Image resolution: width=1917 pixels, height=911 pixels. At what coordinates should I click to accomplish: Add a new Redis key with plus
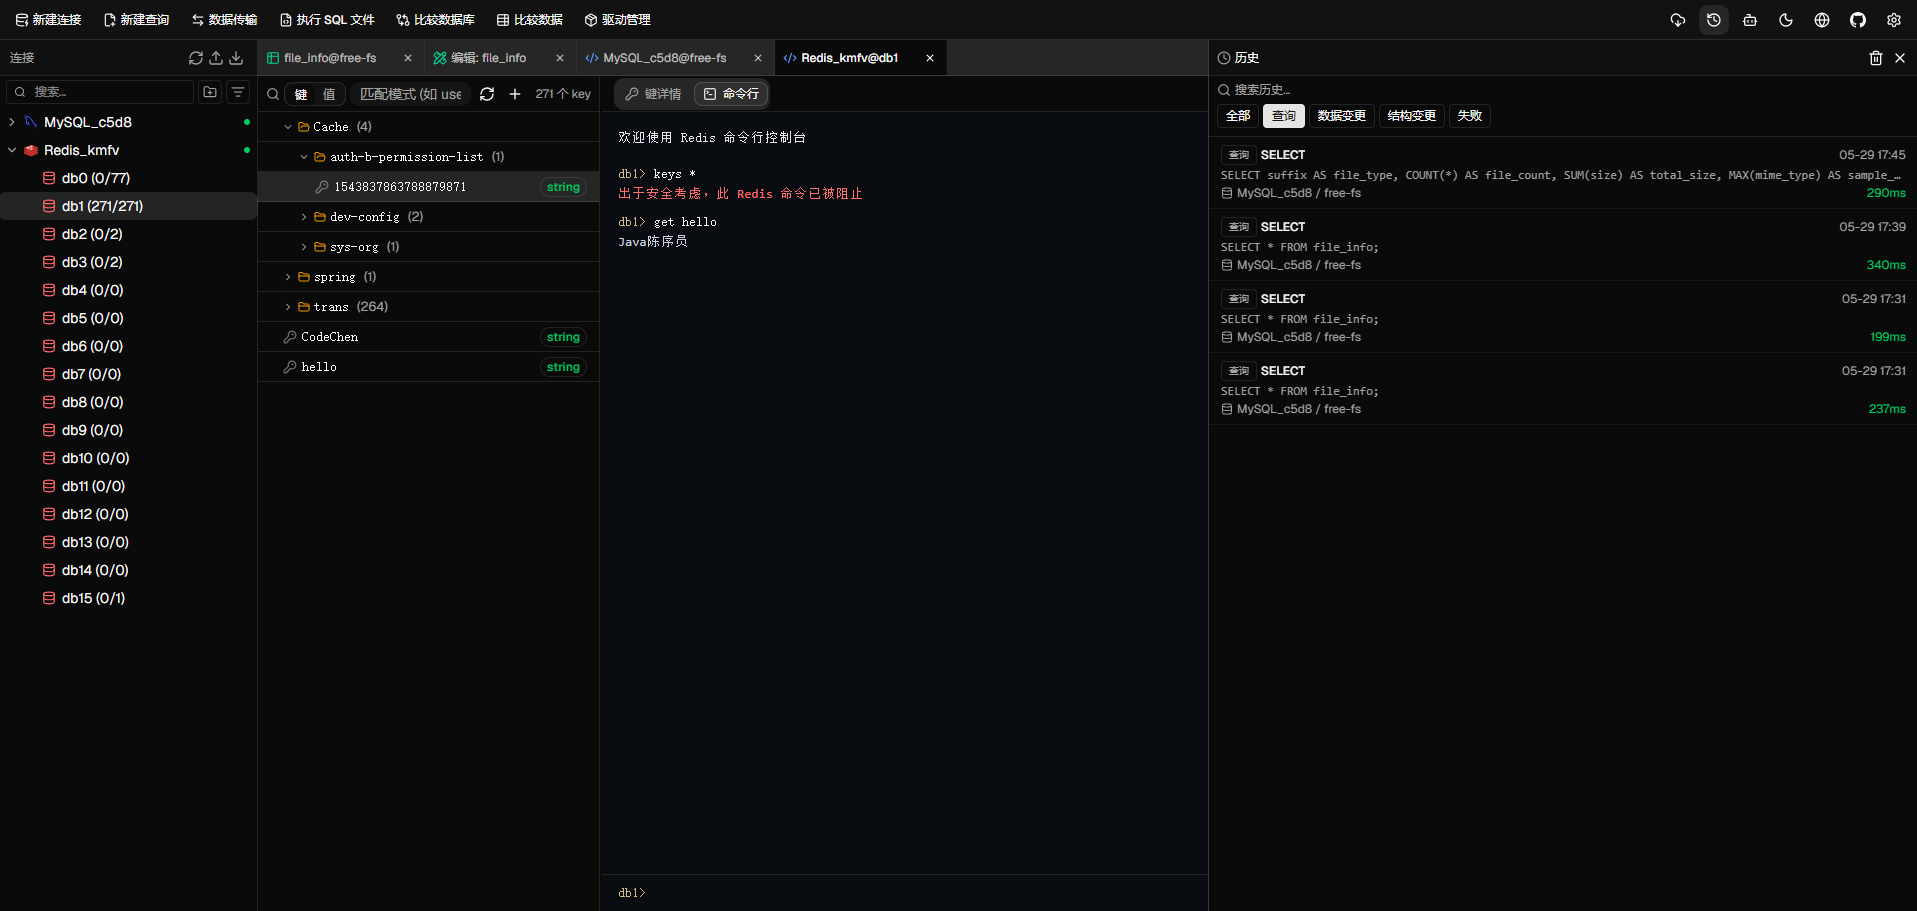point(515,94)
